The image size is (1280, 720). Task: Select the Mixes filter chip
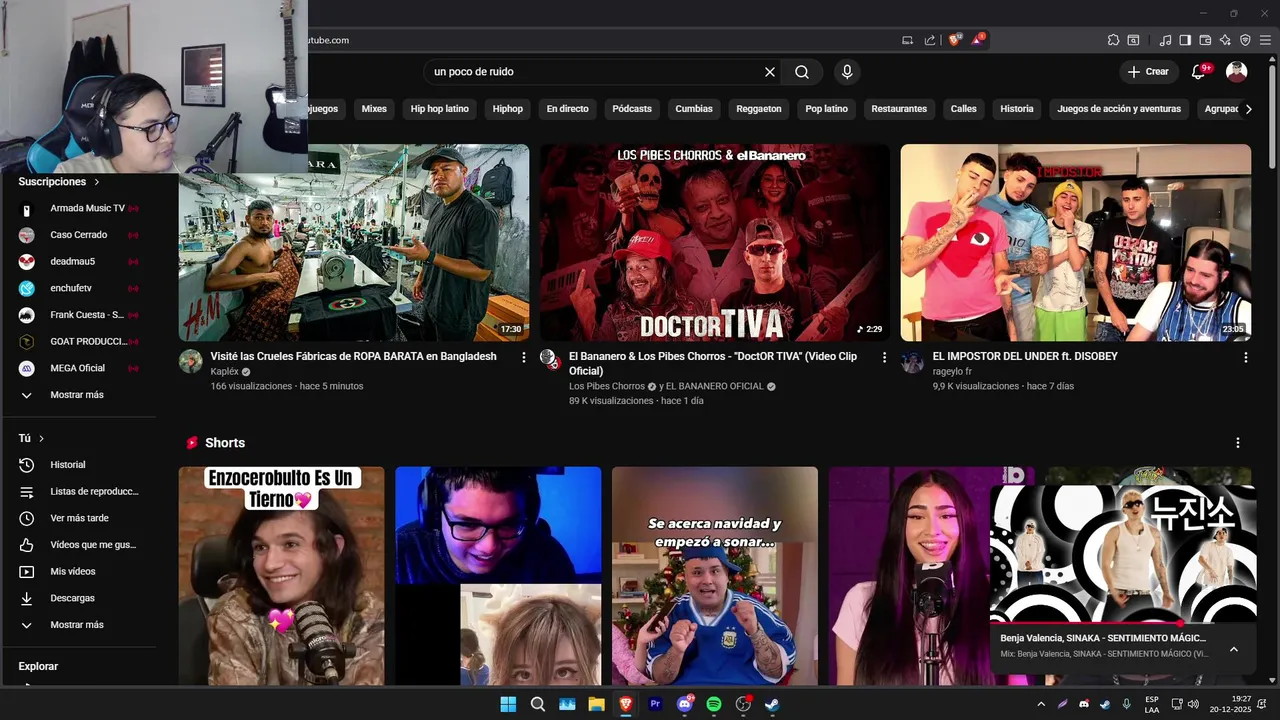pos(374,109)
